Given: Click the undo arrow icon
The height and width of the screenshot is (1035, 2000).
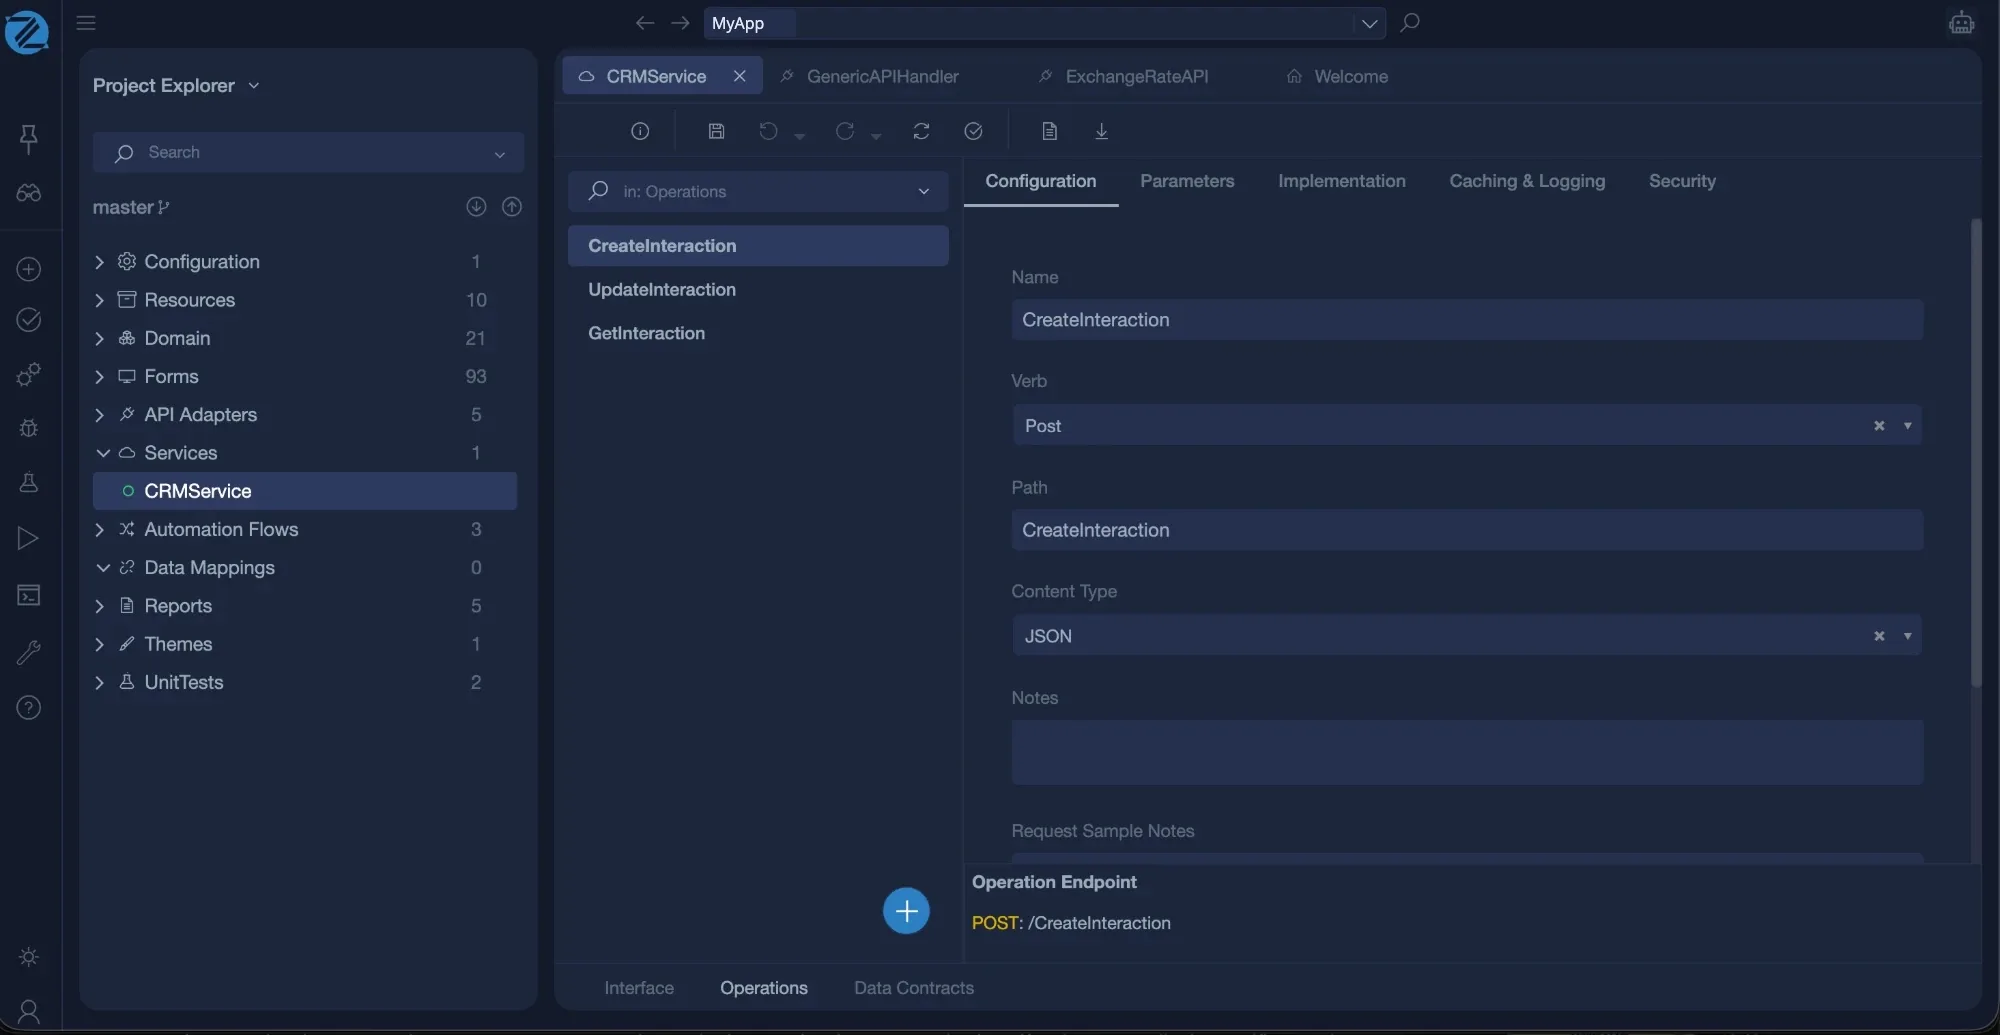Looking at the screenshot, I should (768, 131).
